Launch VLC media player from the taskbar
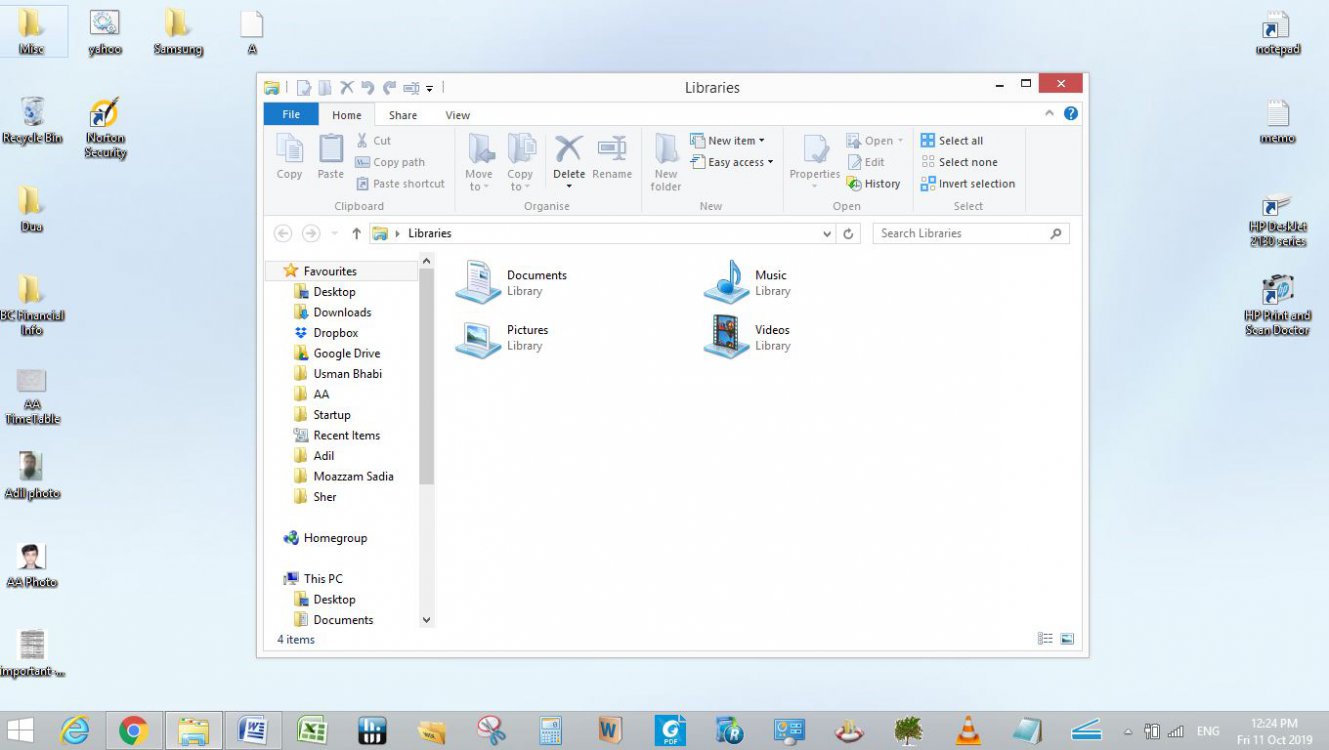This screenshot has height=750, width=1329. click(966, 729)
